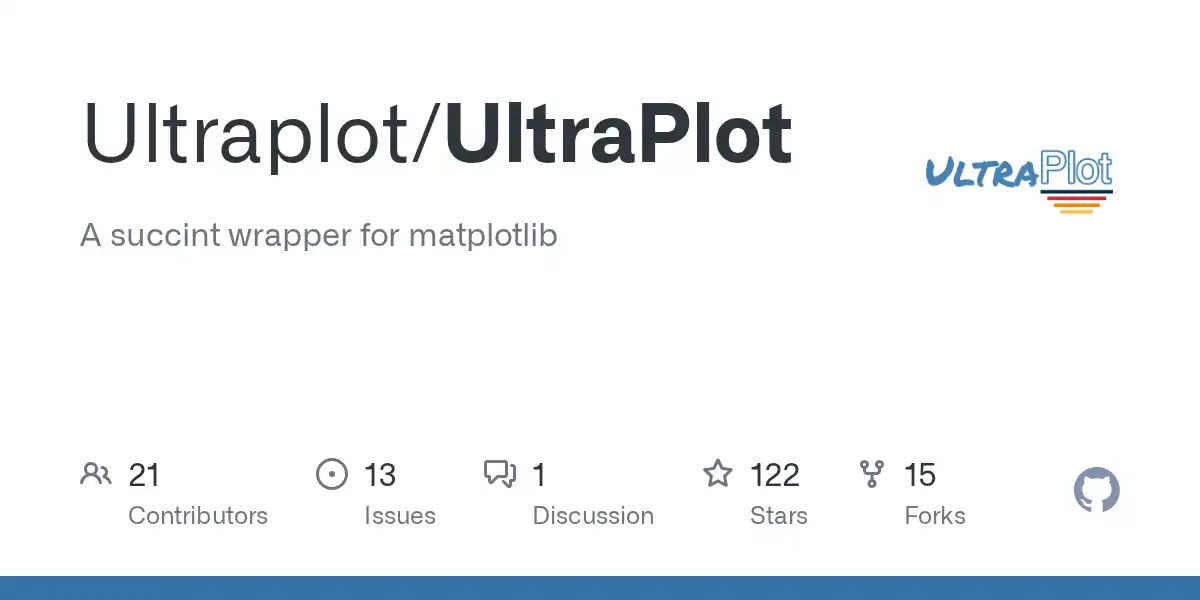The image size is (1200, 600).
Task: Click the Discussion label
Action: (593, 516)
